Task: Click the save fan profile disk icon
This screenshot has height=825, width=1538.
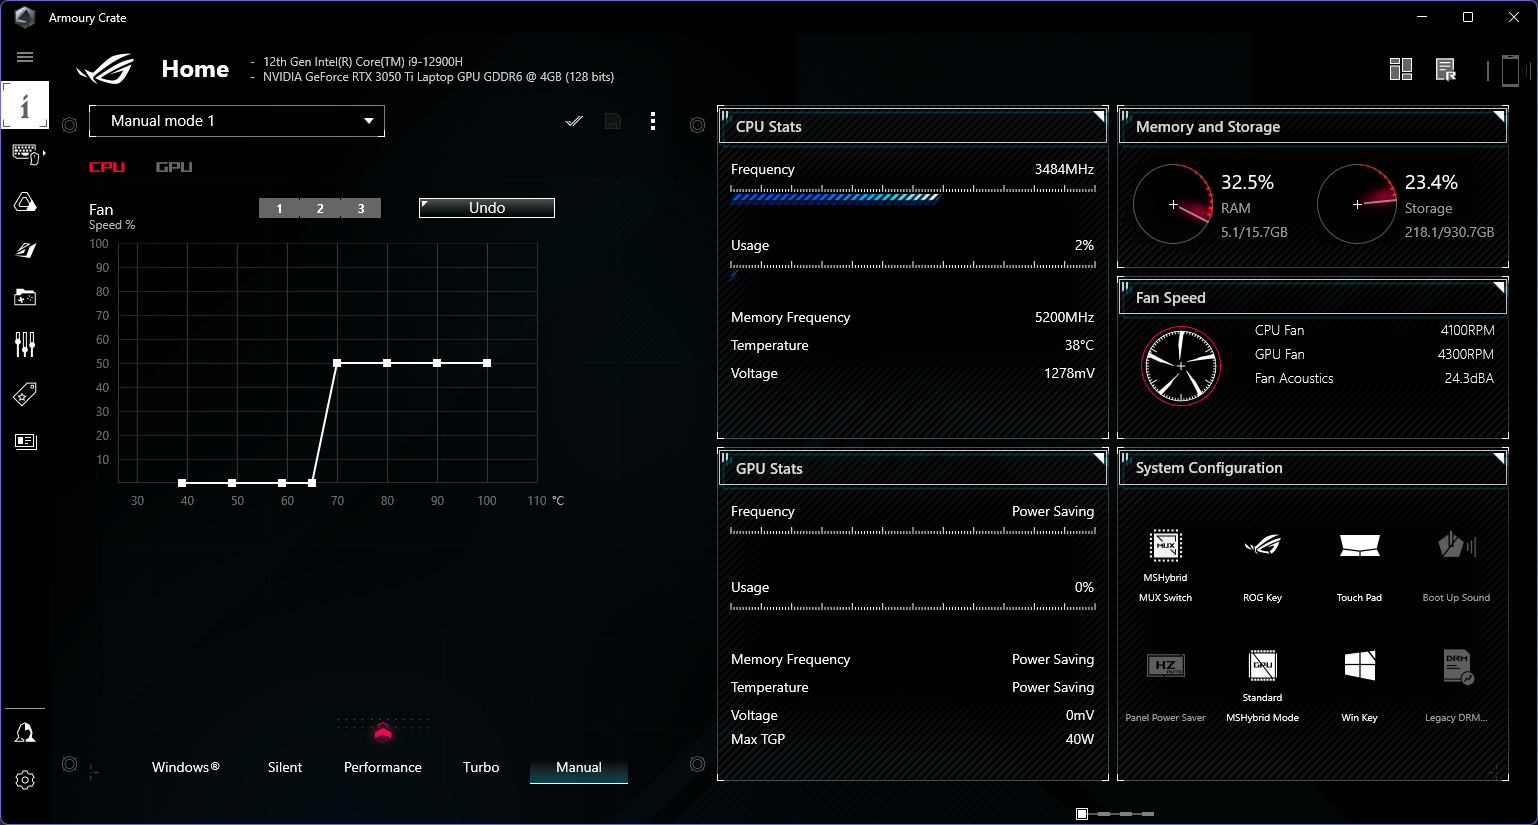Action: pos(613,121)
